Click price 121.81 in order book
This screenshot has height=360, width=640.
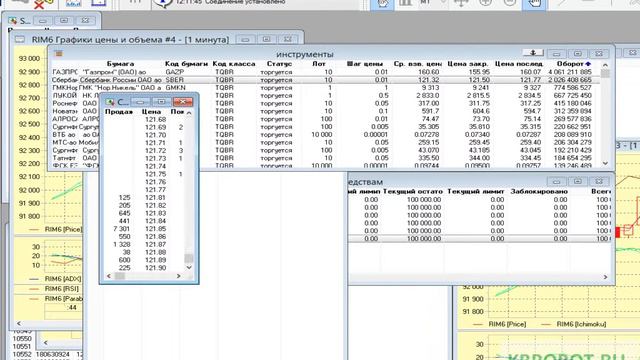156,198
